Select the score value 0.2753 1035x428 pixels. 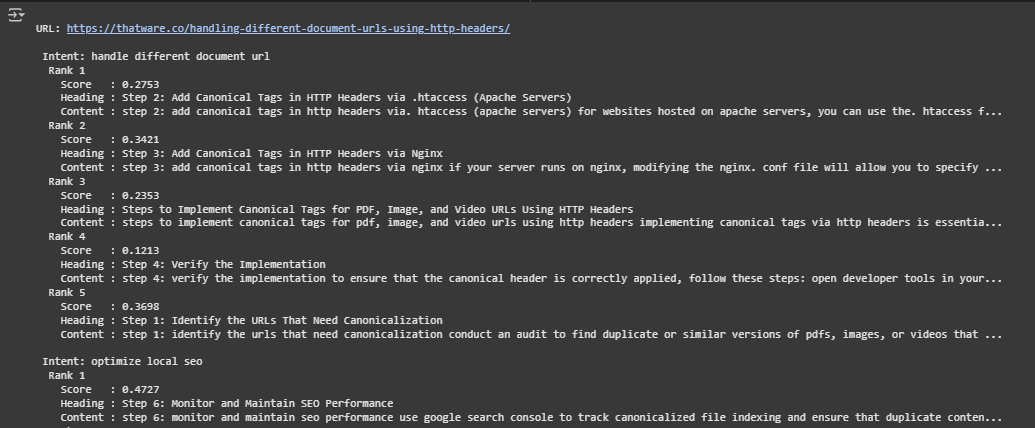click(140, 84)
